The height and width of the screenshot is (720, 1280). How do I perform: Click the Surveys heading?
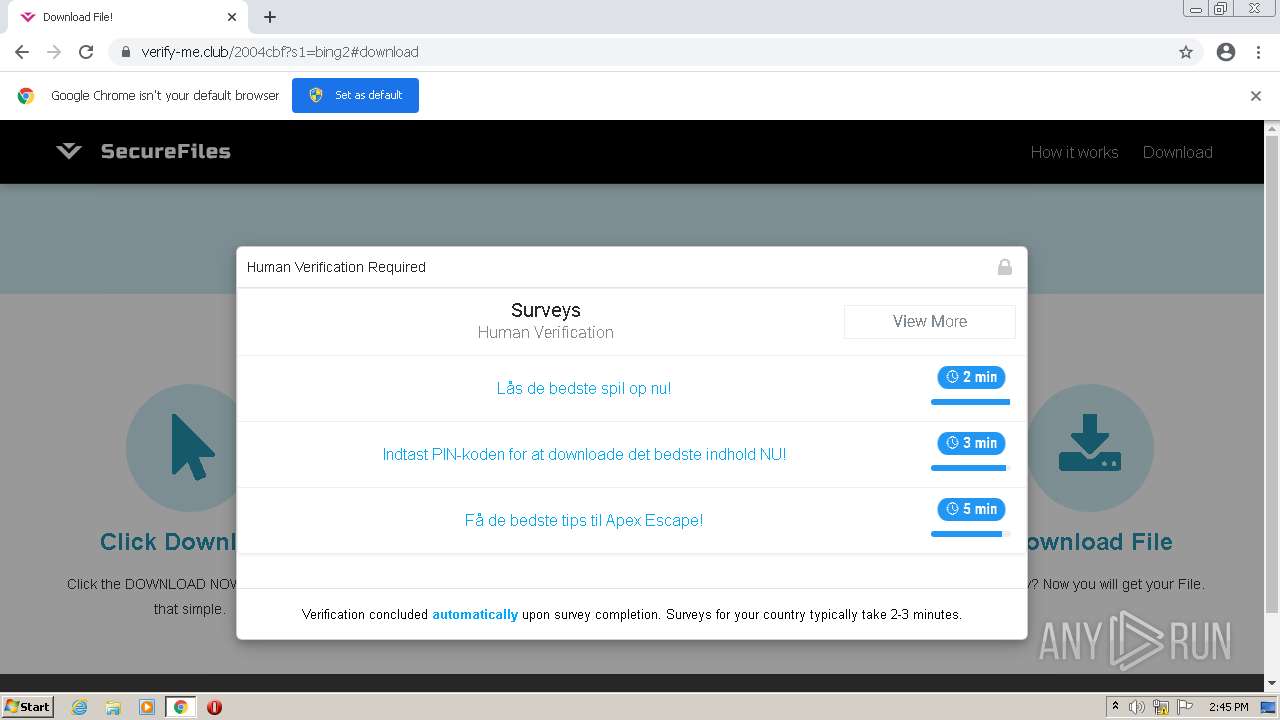(x=545, y=310)
